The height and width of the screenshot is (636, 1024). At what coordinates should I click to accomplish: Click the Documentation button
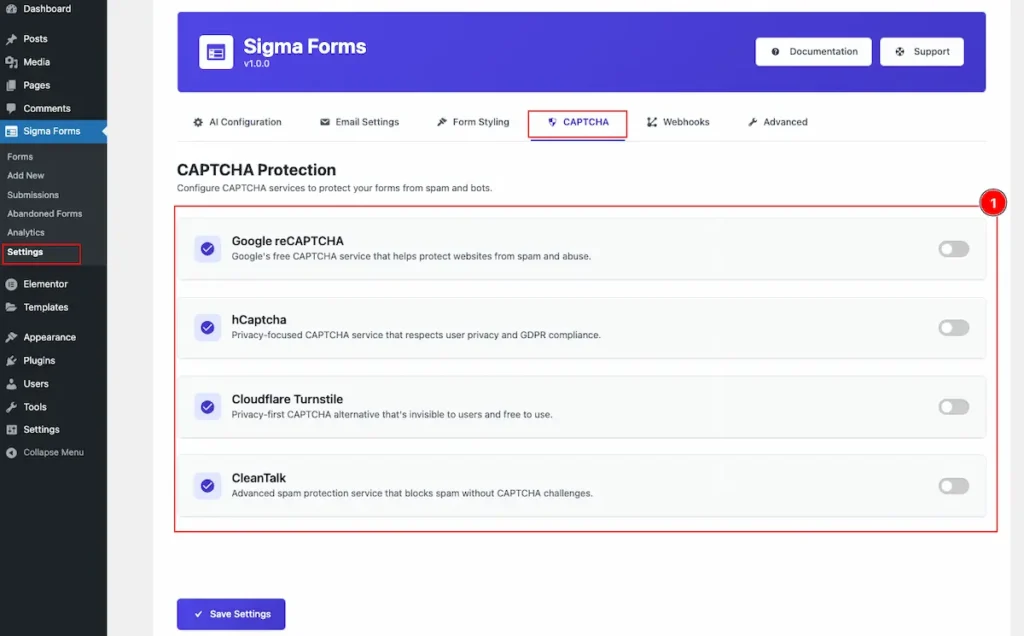coord(813,52)
